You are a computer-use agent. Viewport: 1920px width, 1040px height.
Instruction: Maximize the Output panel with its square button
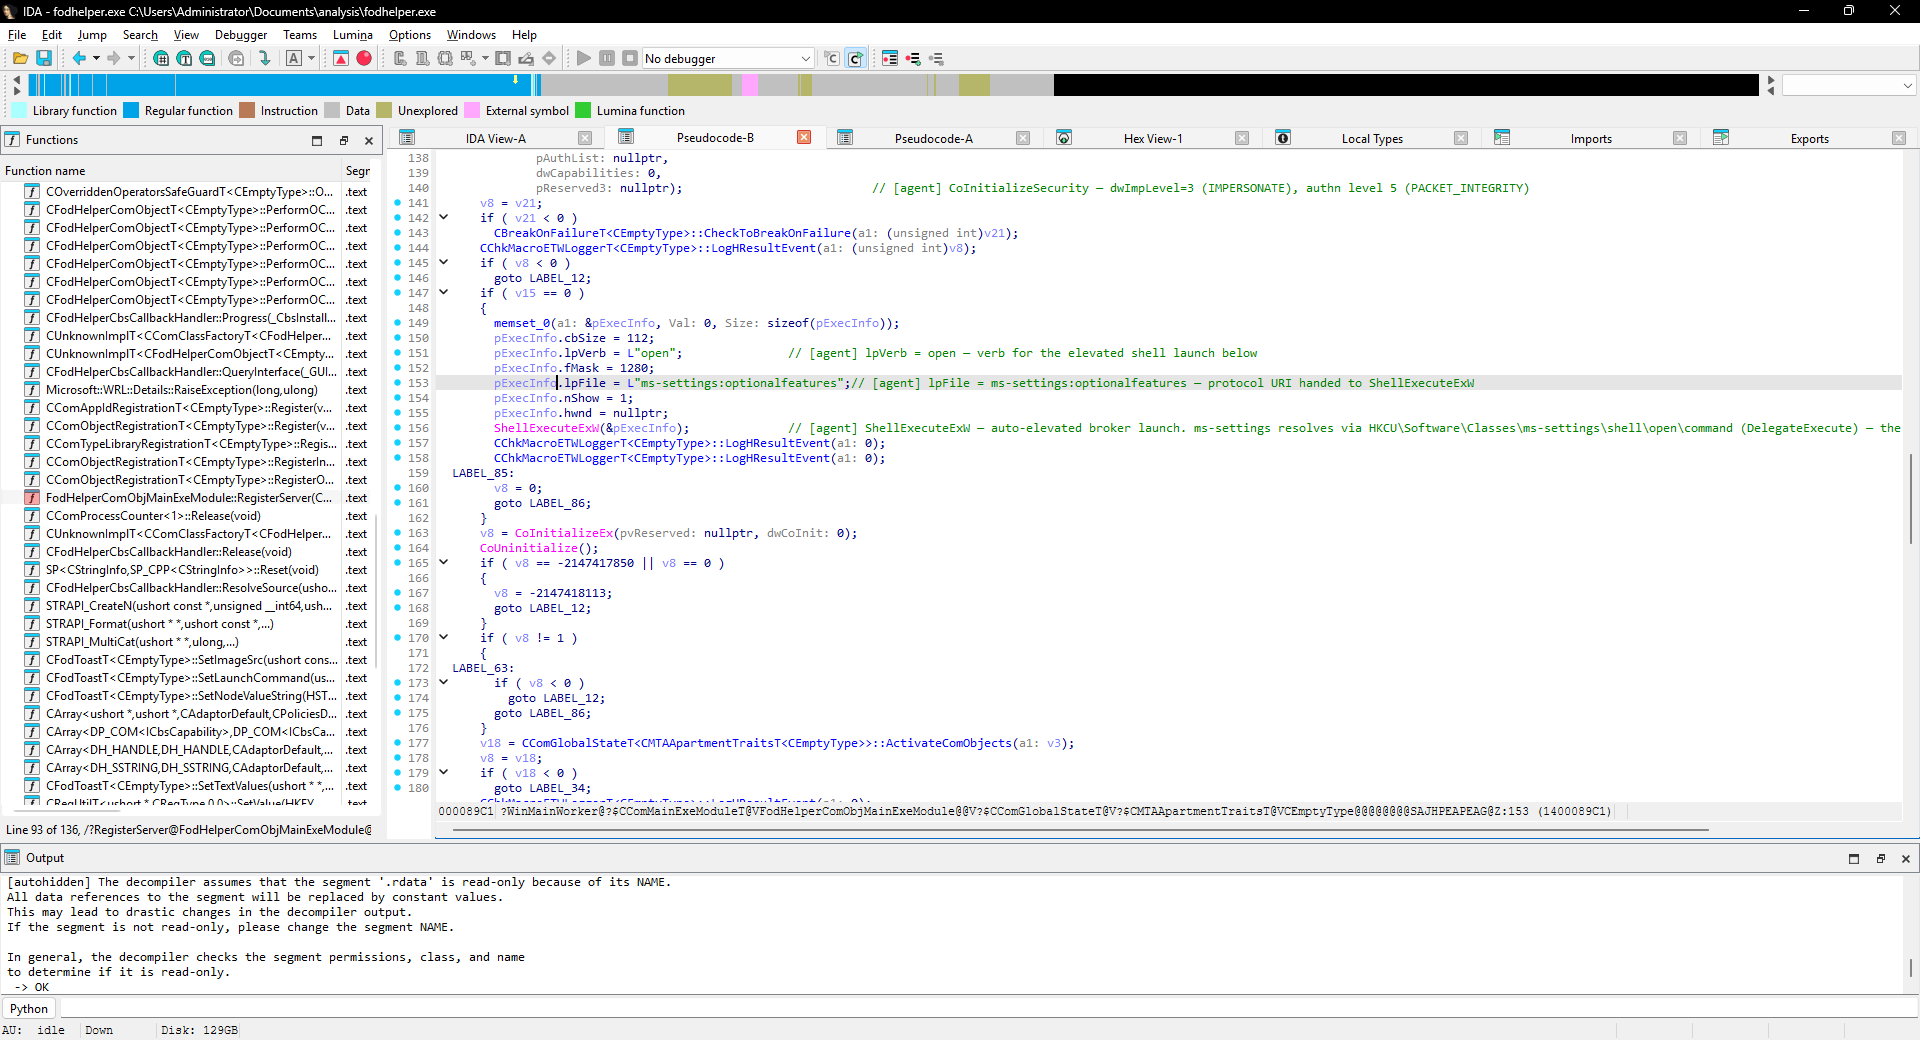1854,859
